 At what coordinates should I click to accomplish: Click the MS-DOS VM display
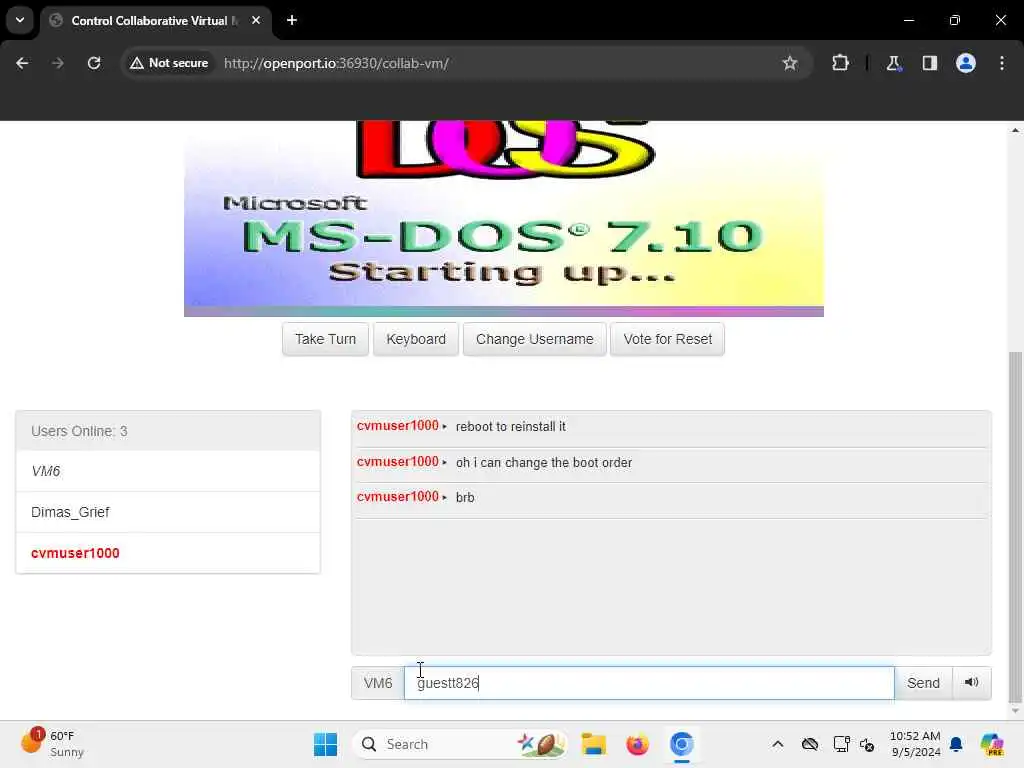point(504,219)
